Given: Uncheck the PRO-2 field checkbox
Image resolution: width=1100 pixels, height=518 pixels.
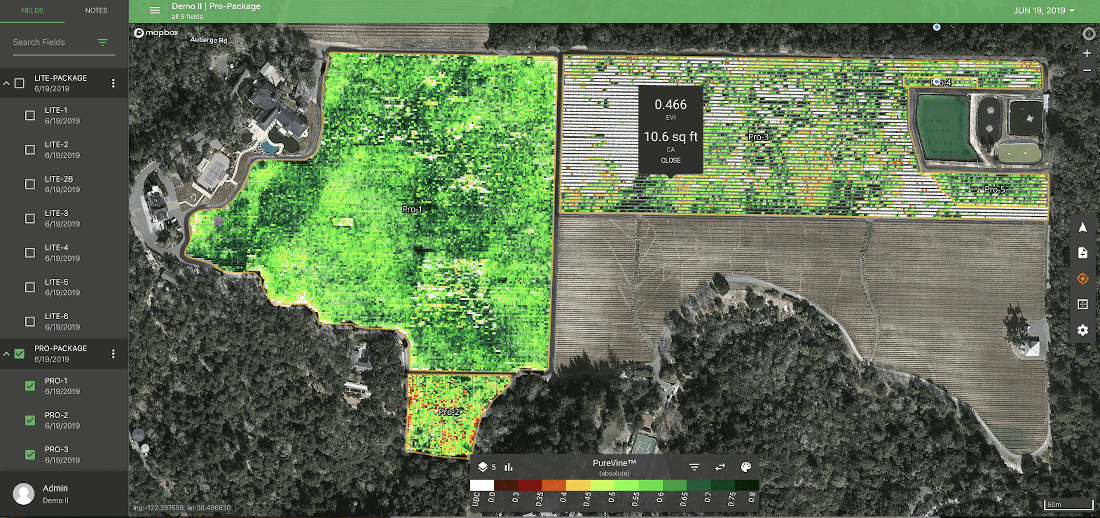Looking at the screenshot, I should pyautogui.click(x=30, y=420).
